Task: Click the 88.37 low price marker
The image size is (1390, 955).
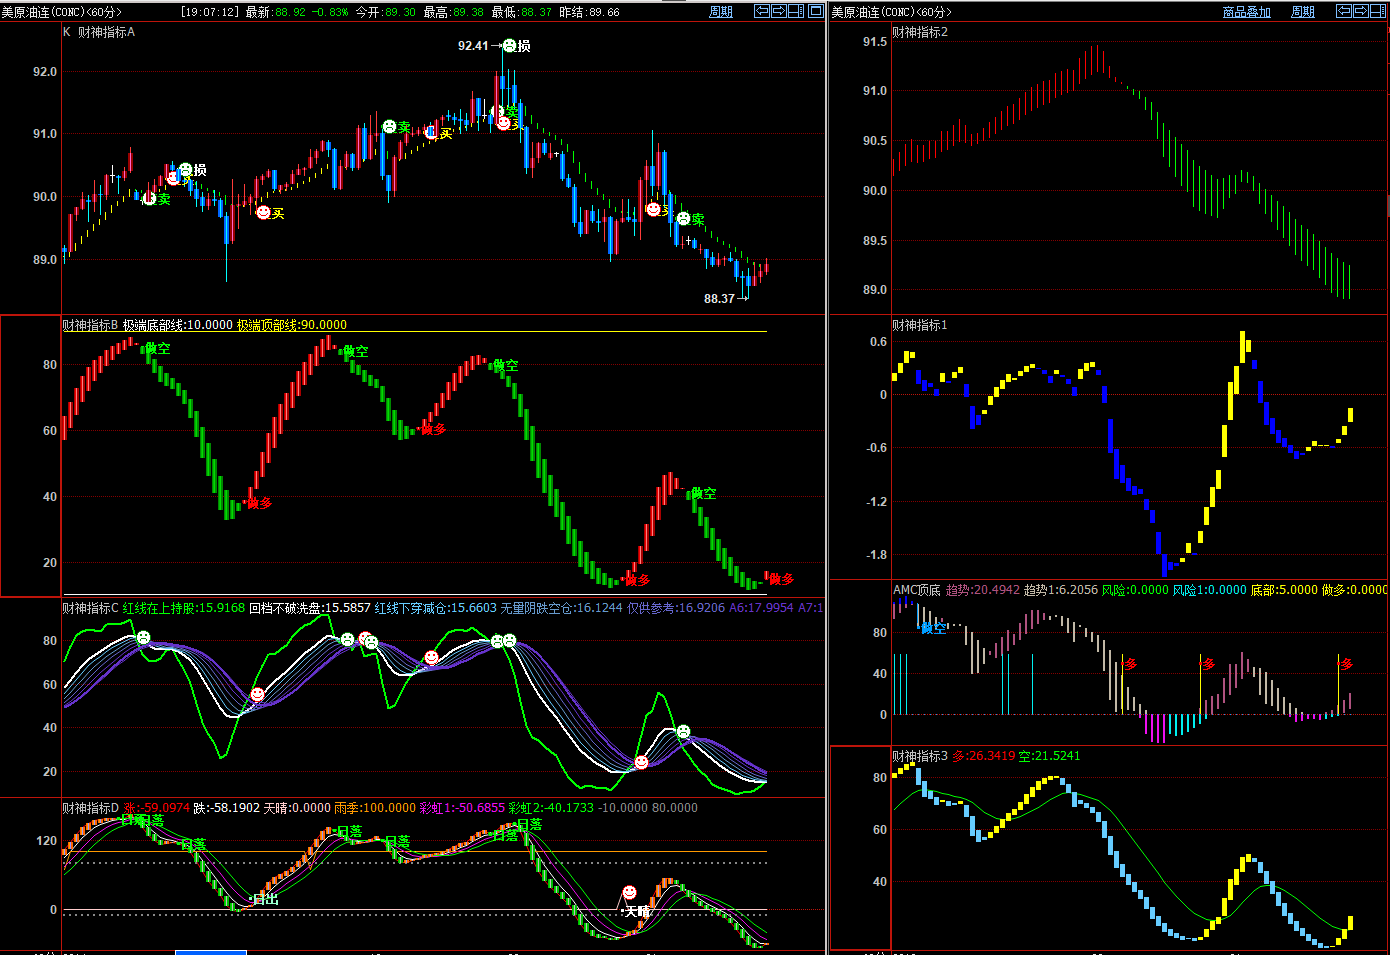Action: tap(719, 298)
